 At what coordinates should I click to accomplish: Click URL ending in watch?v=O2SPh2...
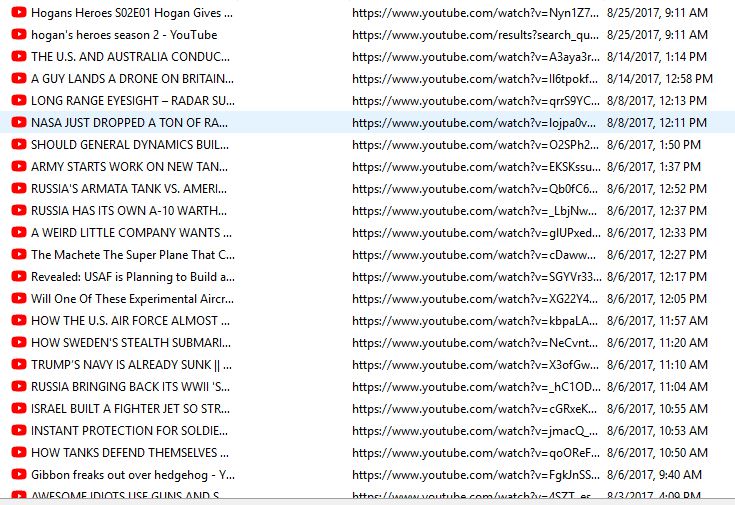point(475,145)
